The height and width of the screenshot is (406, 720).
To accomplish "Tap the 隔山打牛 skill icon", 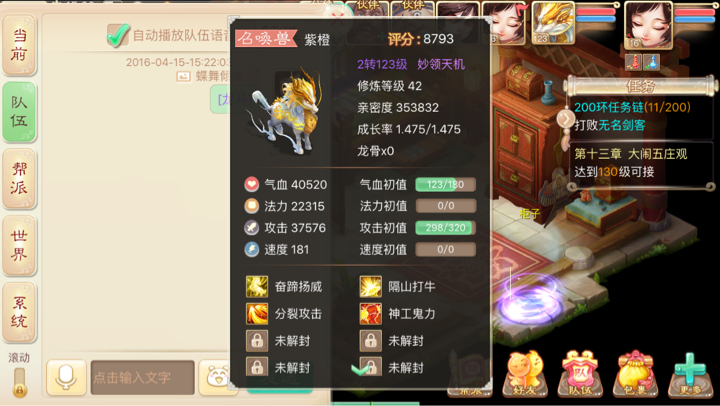I will coord(371,287).
